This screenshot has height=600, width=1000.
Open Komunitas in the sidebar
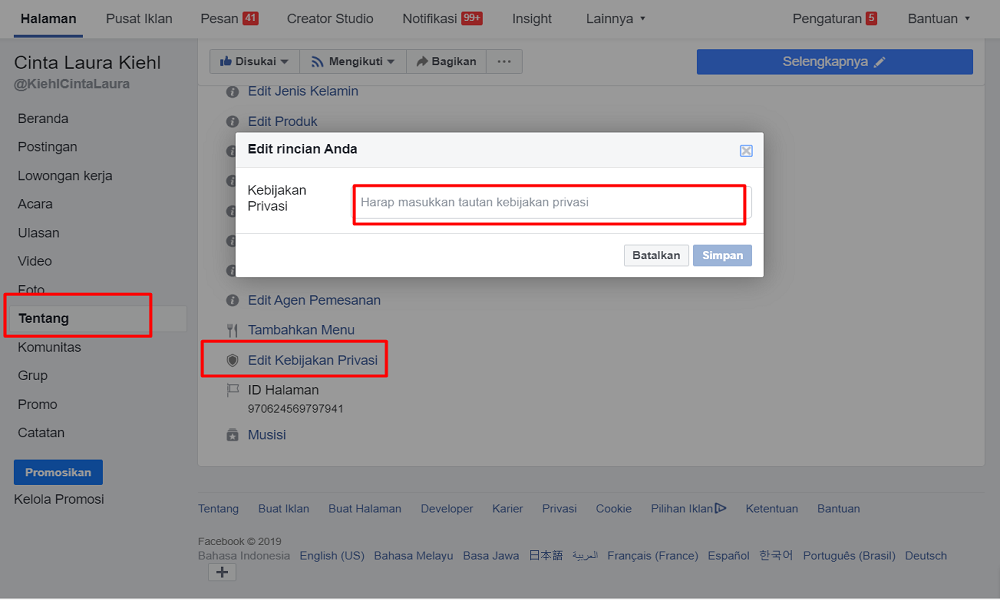(49, 348)
